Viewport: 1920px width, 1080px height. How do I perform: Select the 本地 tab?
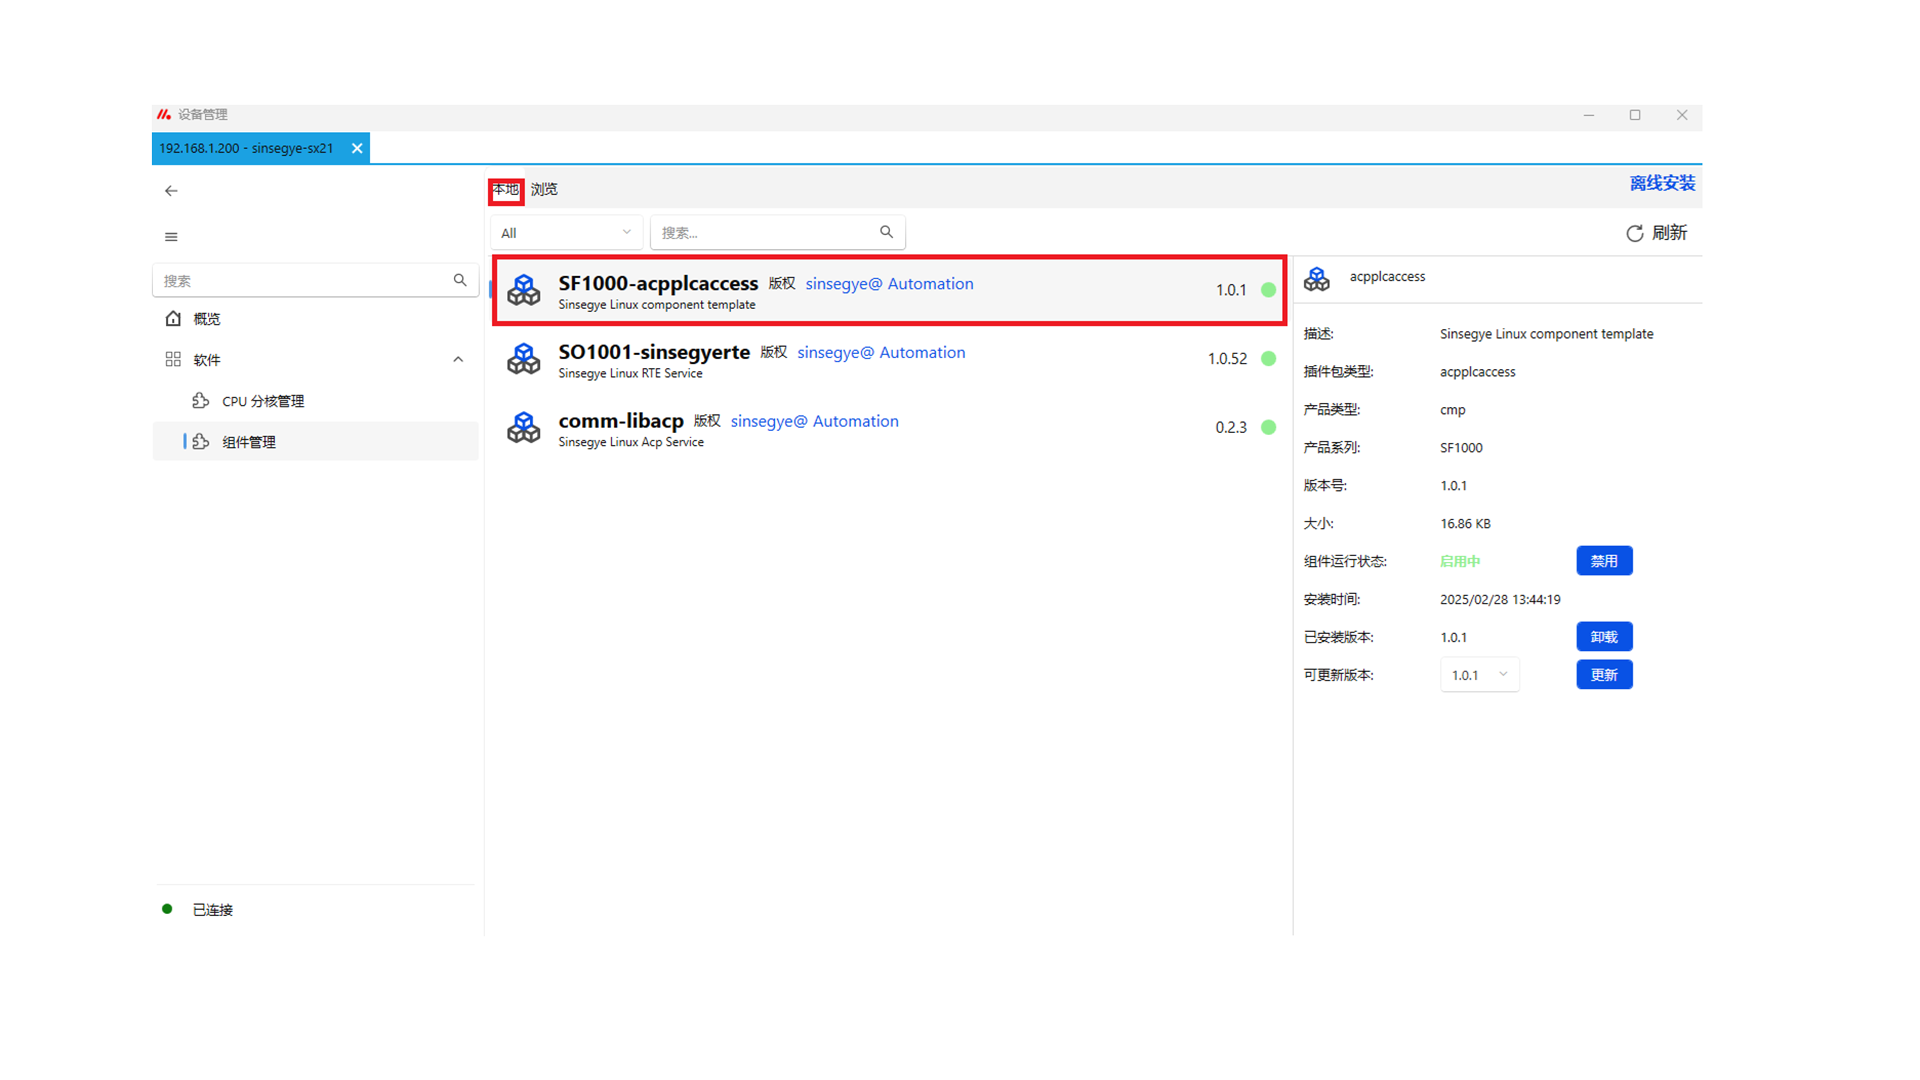point(506,189)
